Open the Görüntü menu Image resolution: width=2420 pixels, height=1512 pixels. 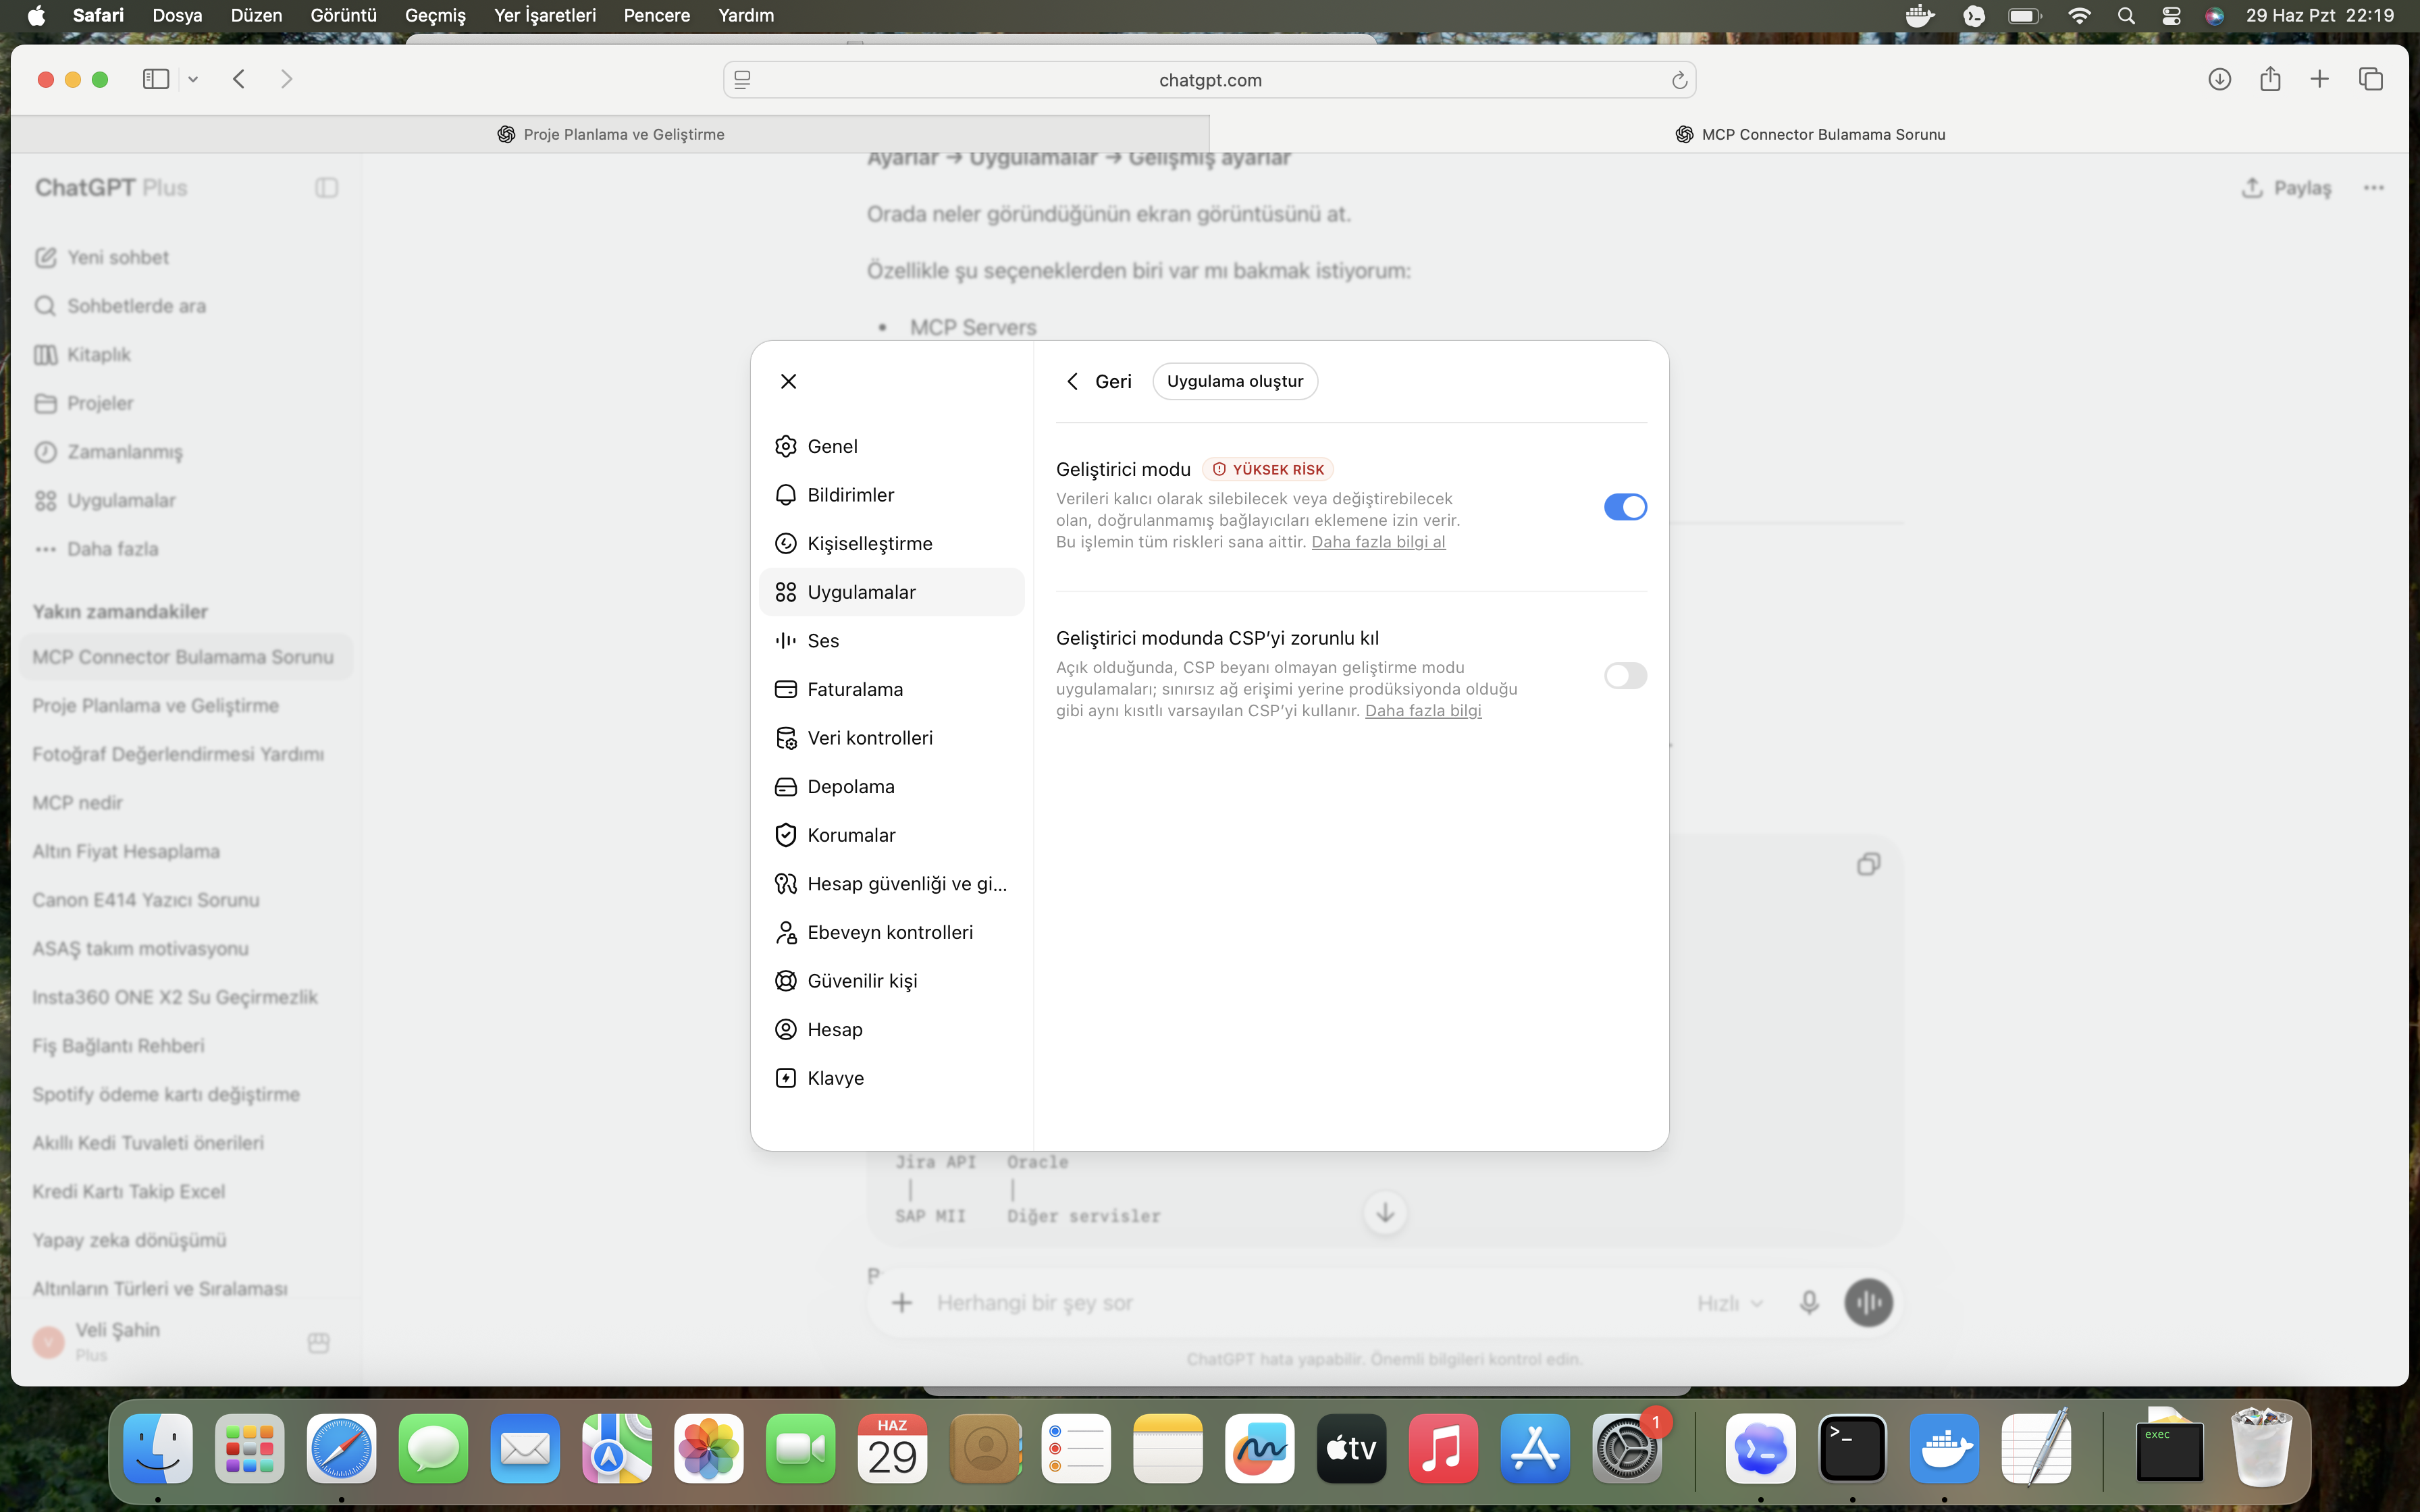pyautogui.click(x=343, y=15)
